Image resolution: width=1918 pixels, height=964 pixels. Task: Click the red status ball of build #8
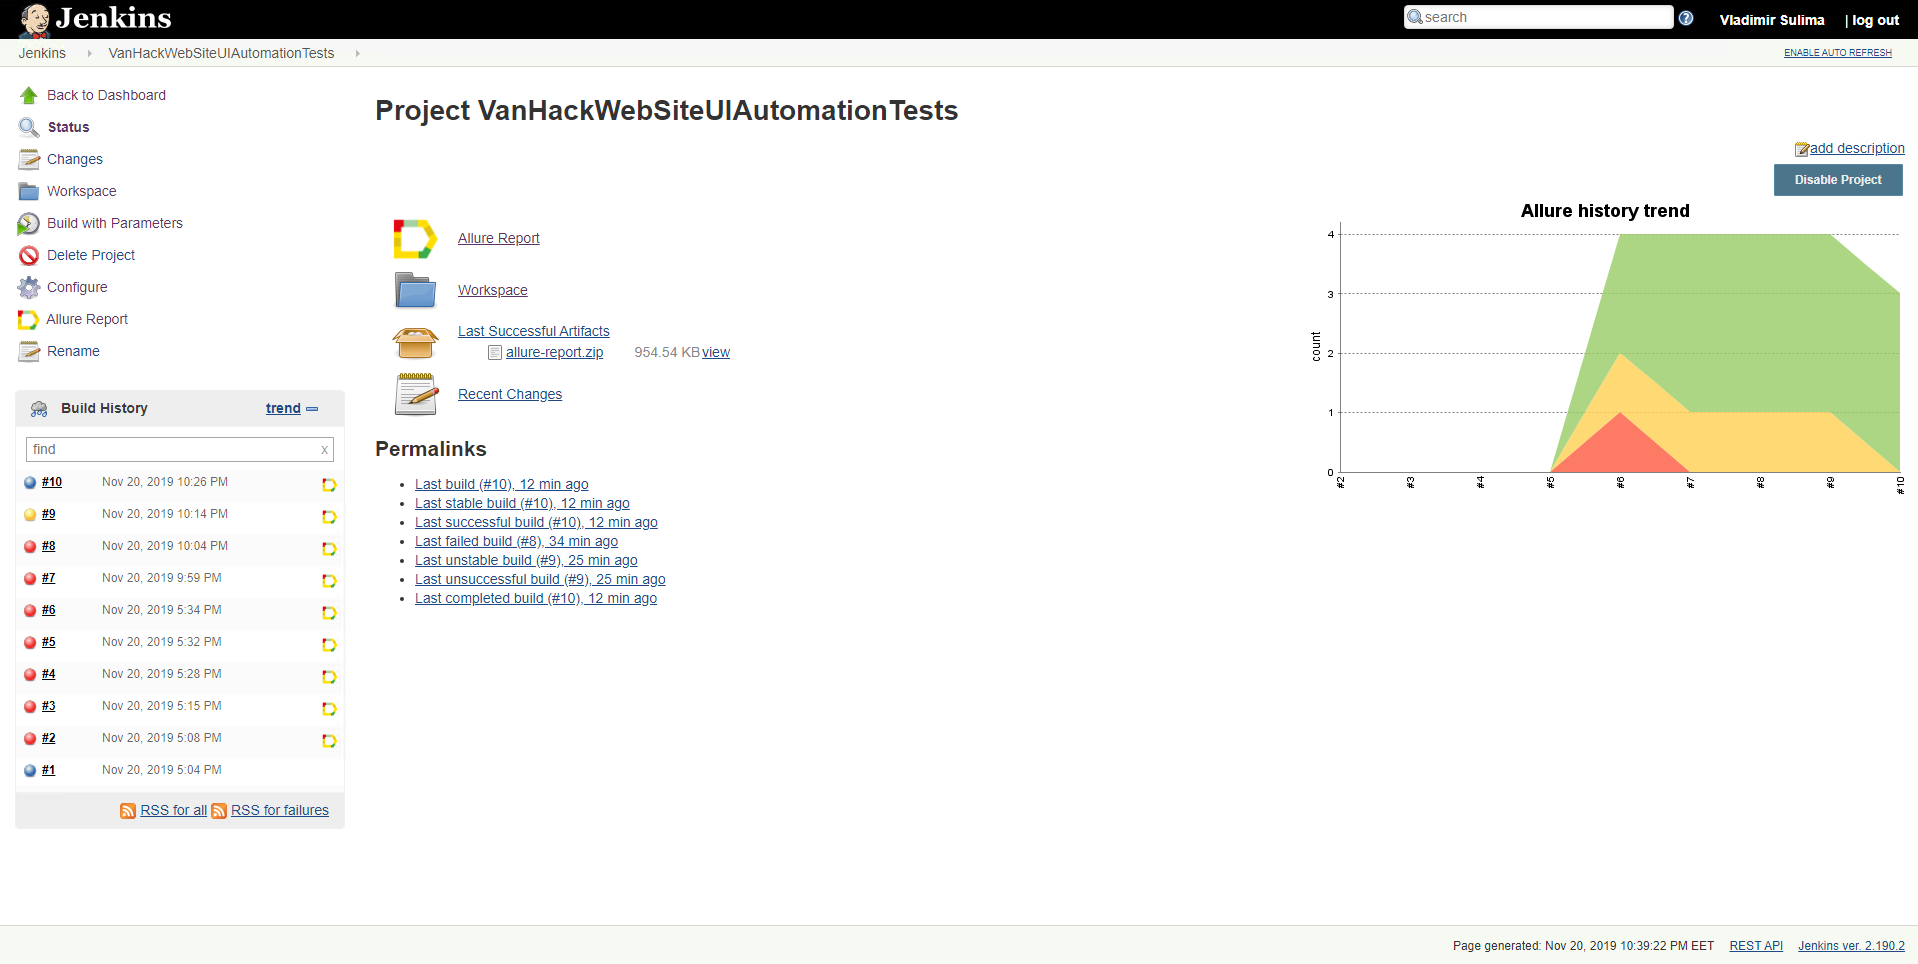pos(30,547)
